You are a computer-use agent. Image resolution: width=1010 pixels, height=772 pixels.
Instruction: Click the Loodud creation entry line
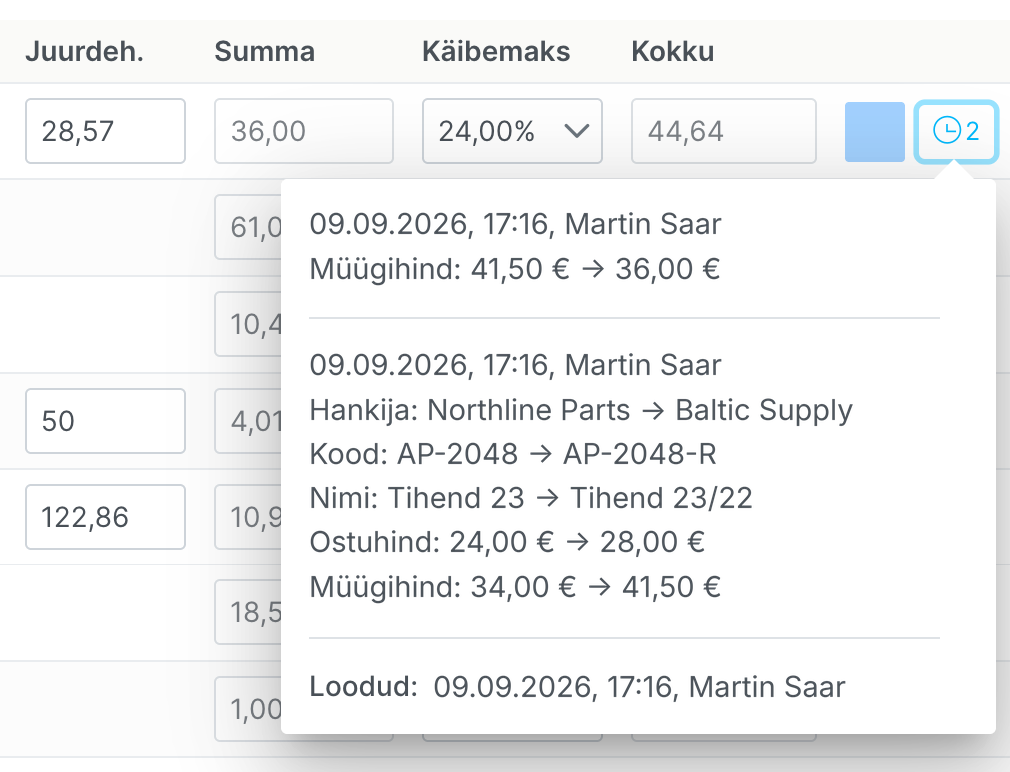click(x=577, y=687)
